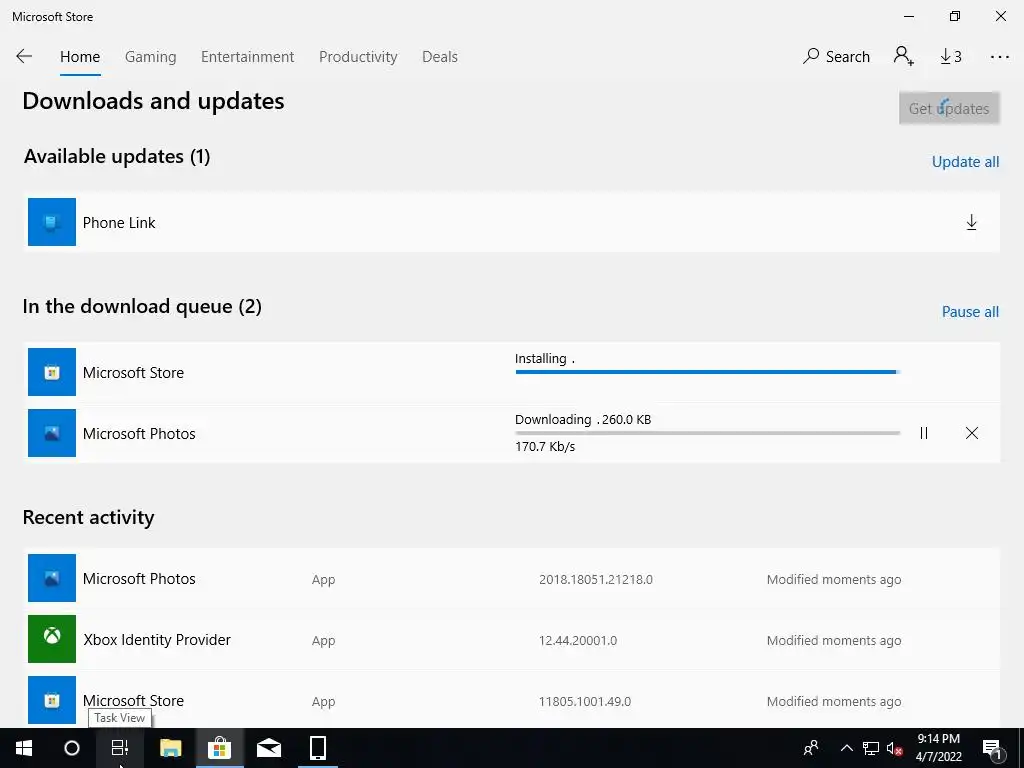Go back using the back arrow
The height and width of the screenshot is (768, 1024).
[x=24, y=56]
